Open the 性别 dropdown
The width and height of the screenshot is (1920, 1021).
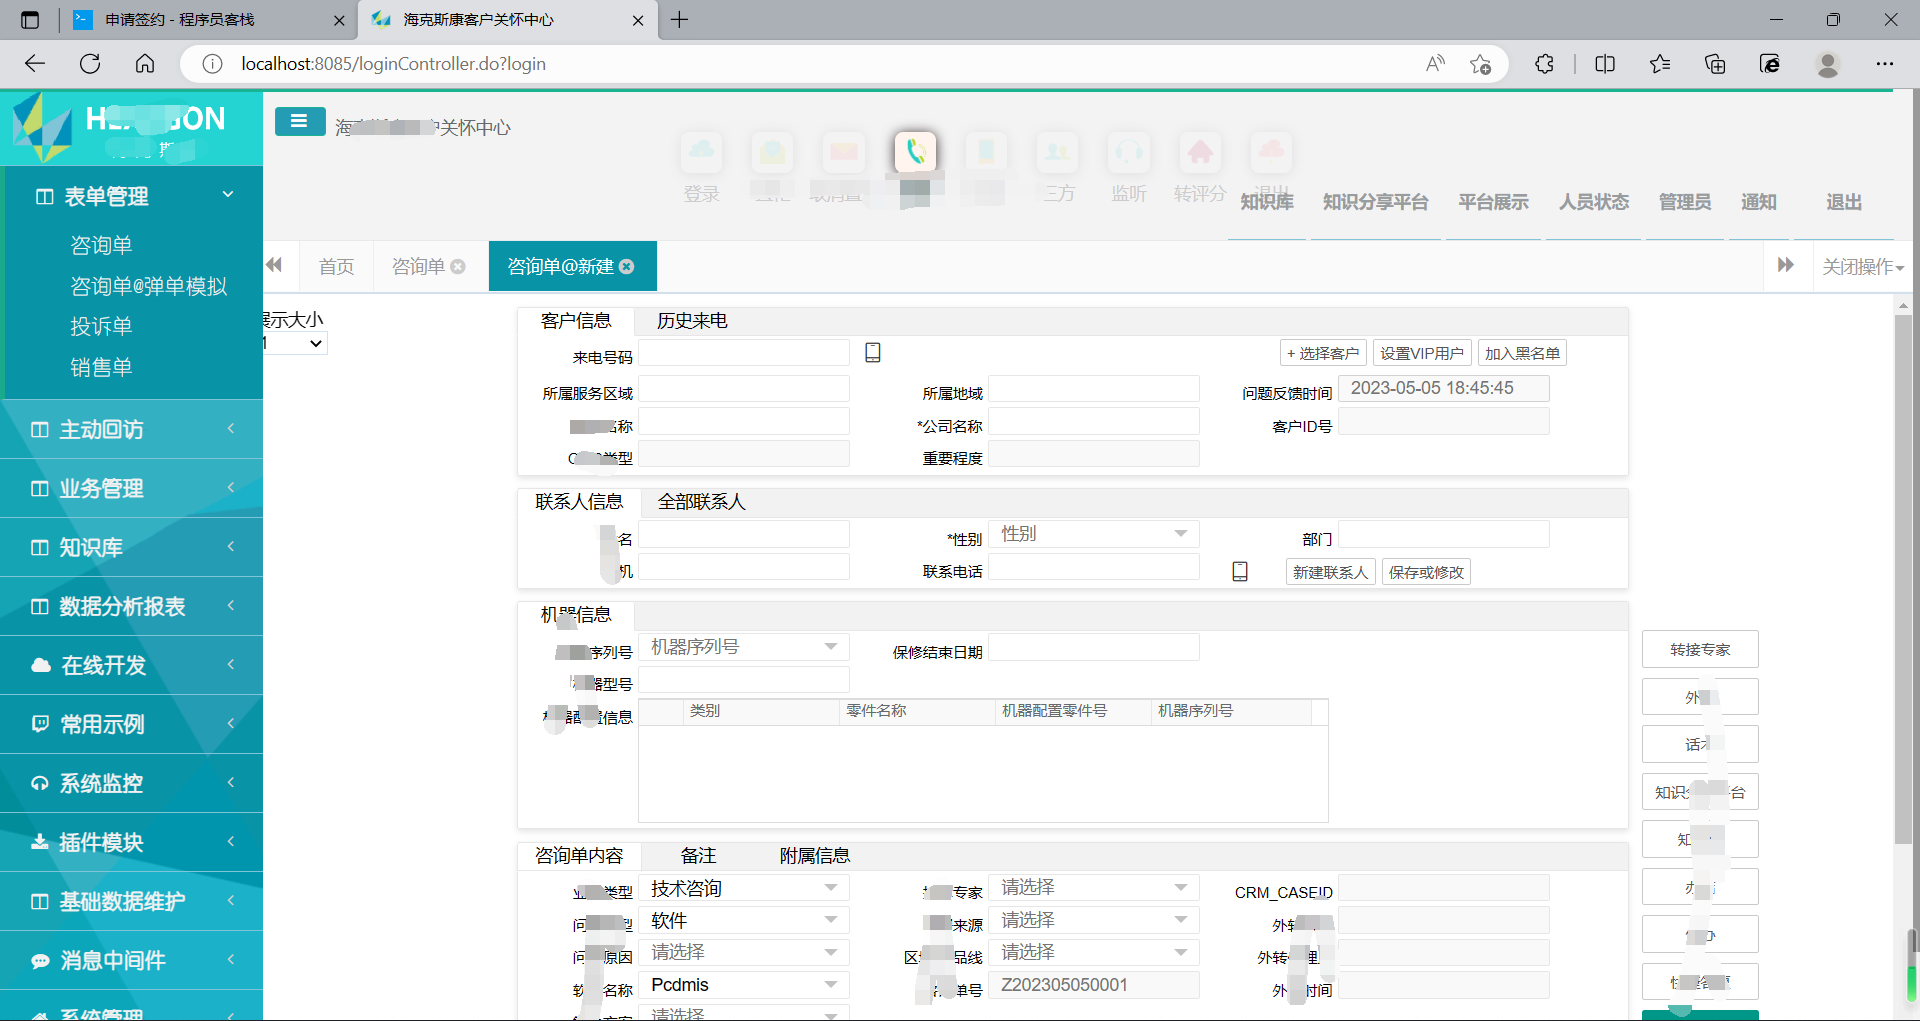click(1094, 534)
